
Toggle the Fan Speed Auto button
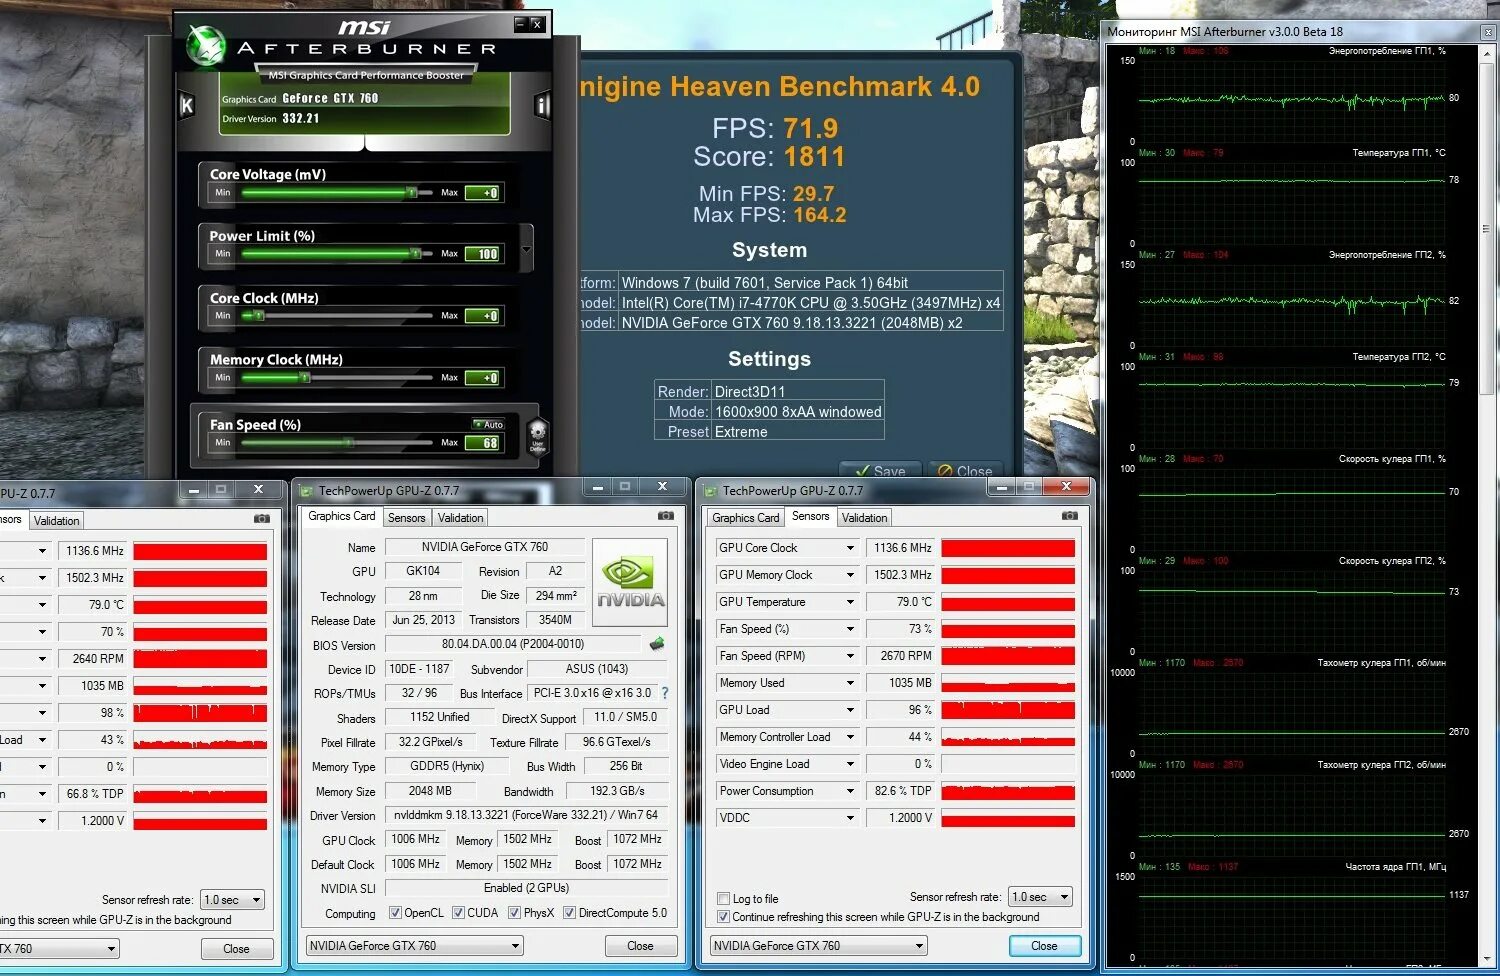pyautogui.click(x=488, y=425)
